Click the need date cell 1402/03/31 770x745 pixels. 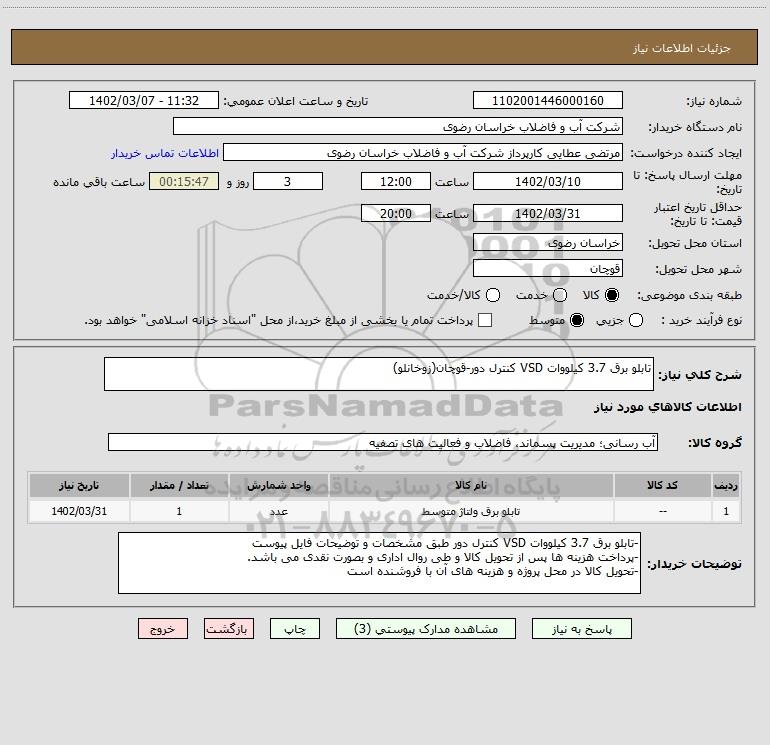(79, 511)
